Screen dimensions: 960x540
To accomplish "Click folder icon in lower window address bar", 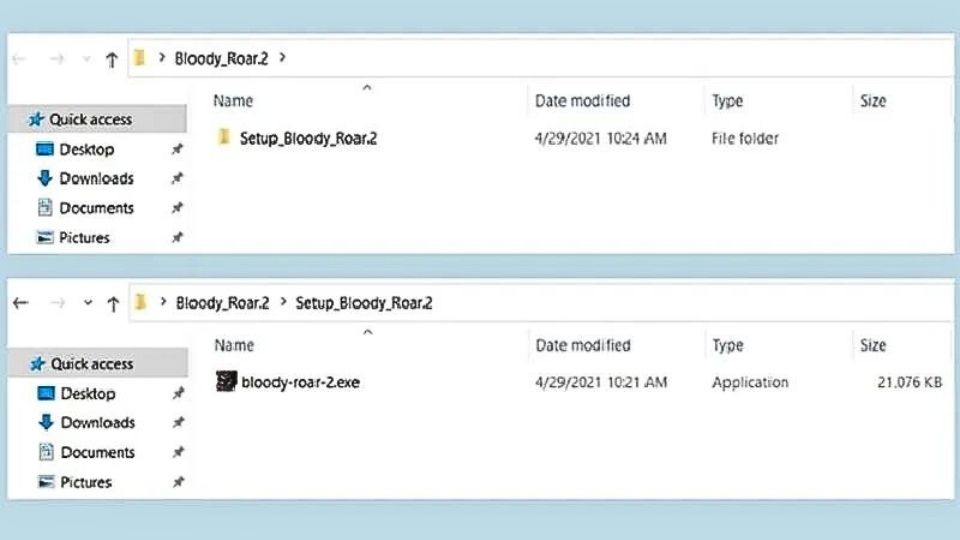I will click(141, 302).
